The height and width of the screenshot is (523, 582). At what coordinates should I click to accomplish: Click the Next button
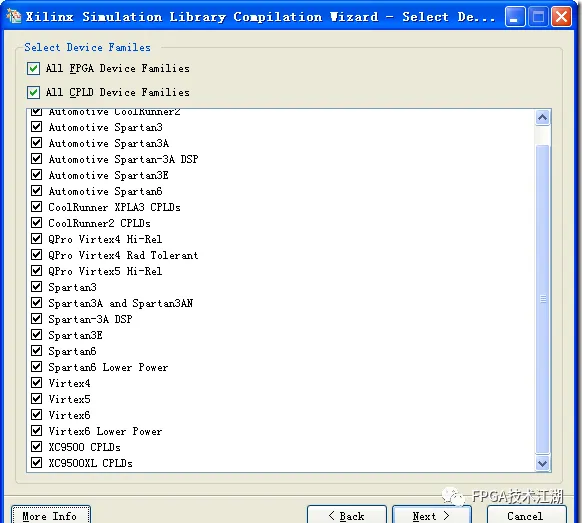[x=432, y=516]
